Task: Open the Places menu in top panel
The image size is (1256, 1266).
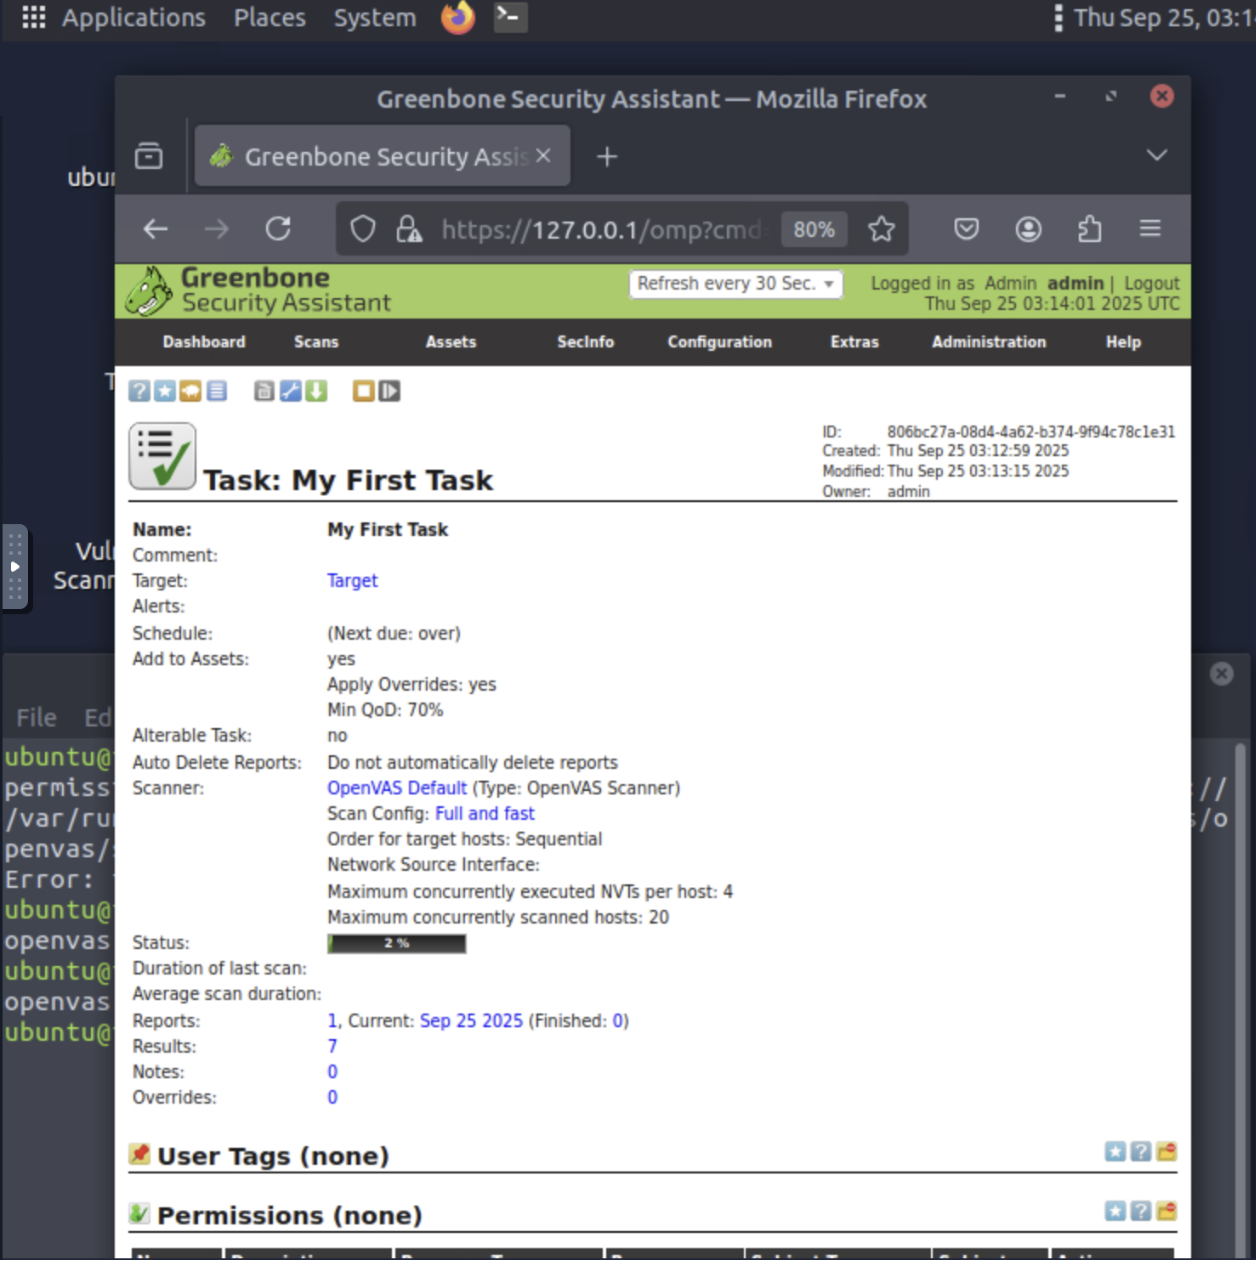Action: (x=270, y=18)
